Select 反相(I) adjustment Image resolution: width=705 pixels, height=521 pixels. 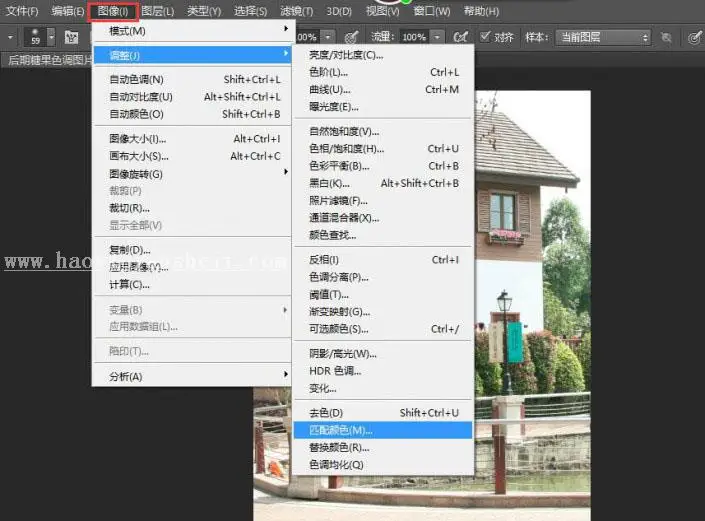[x=383, y=260]
